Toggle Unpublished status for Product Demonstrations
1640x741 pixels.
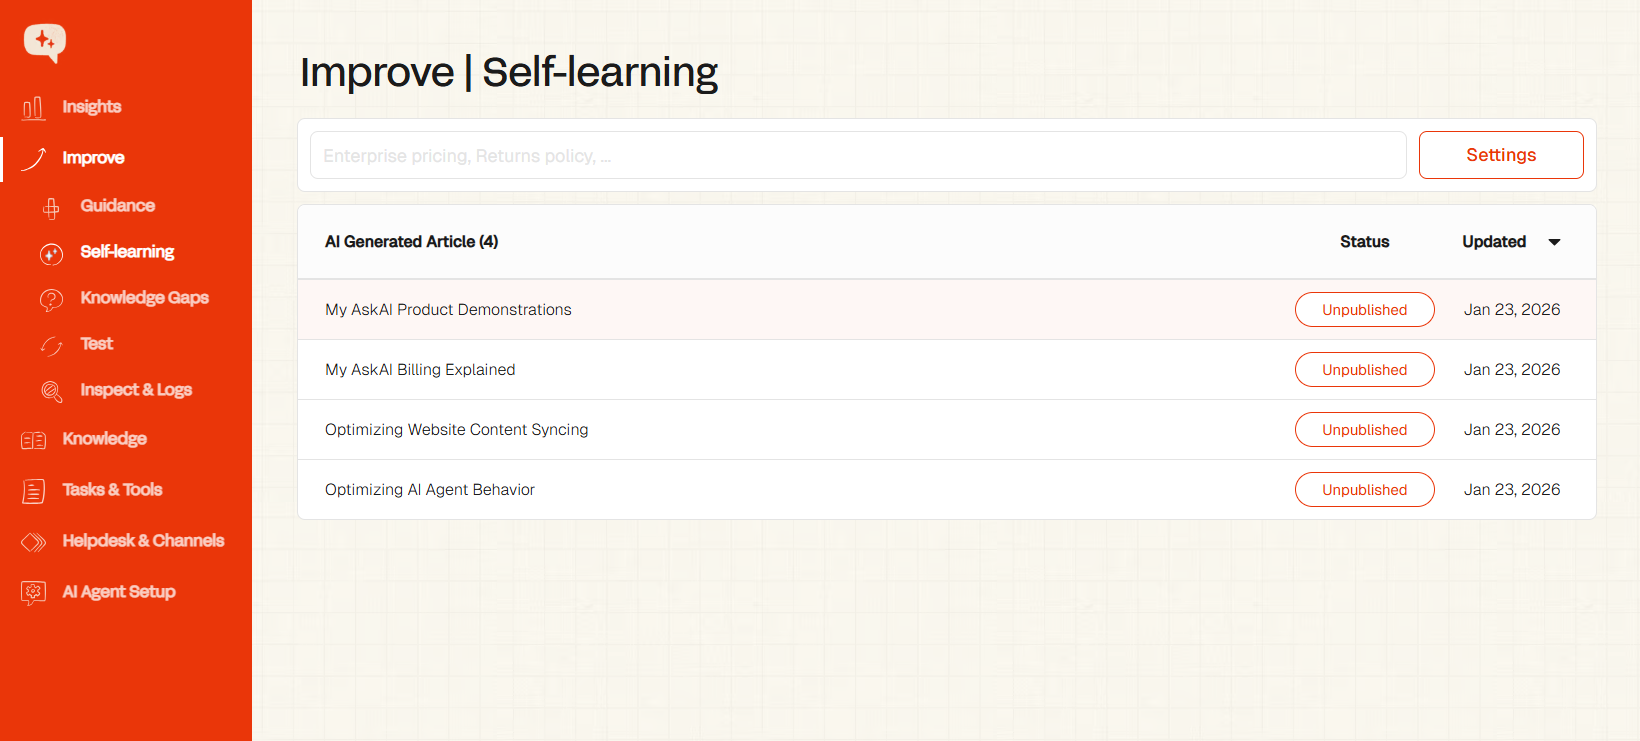(x=1364, y=310)
